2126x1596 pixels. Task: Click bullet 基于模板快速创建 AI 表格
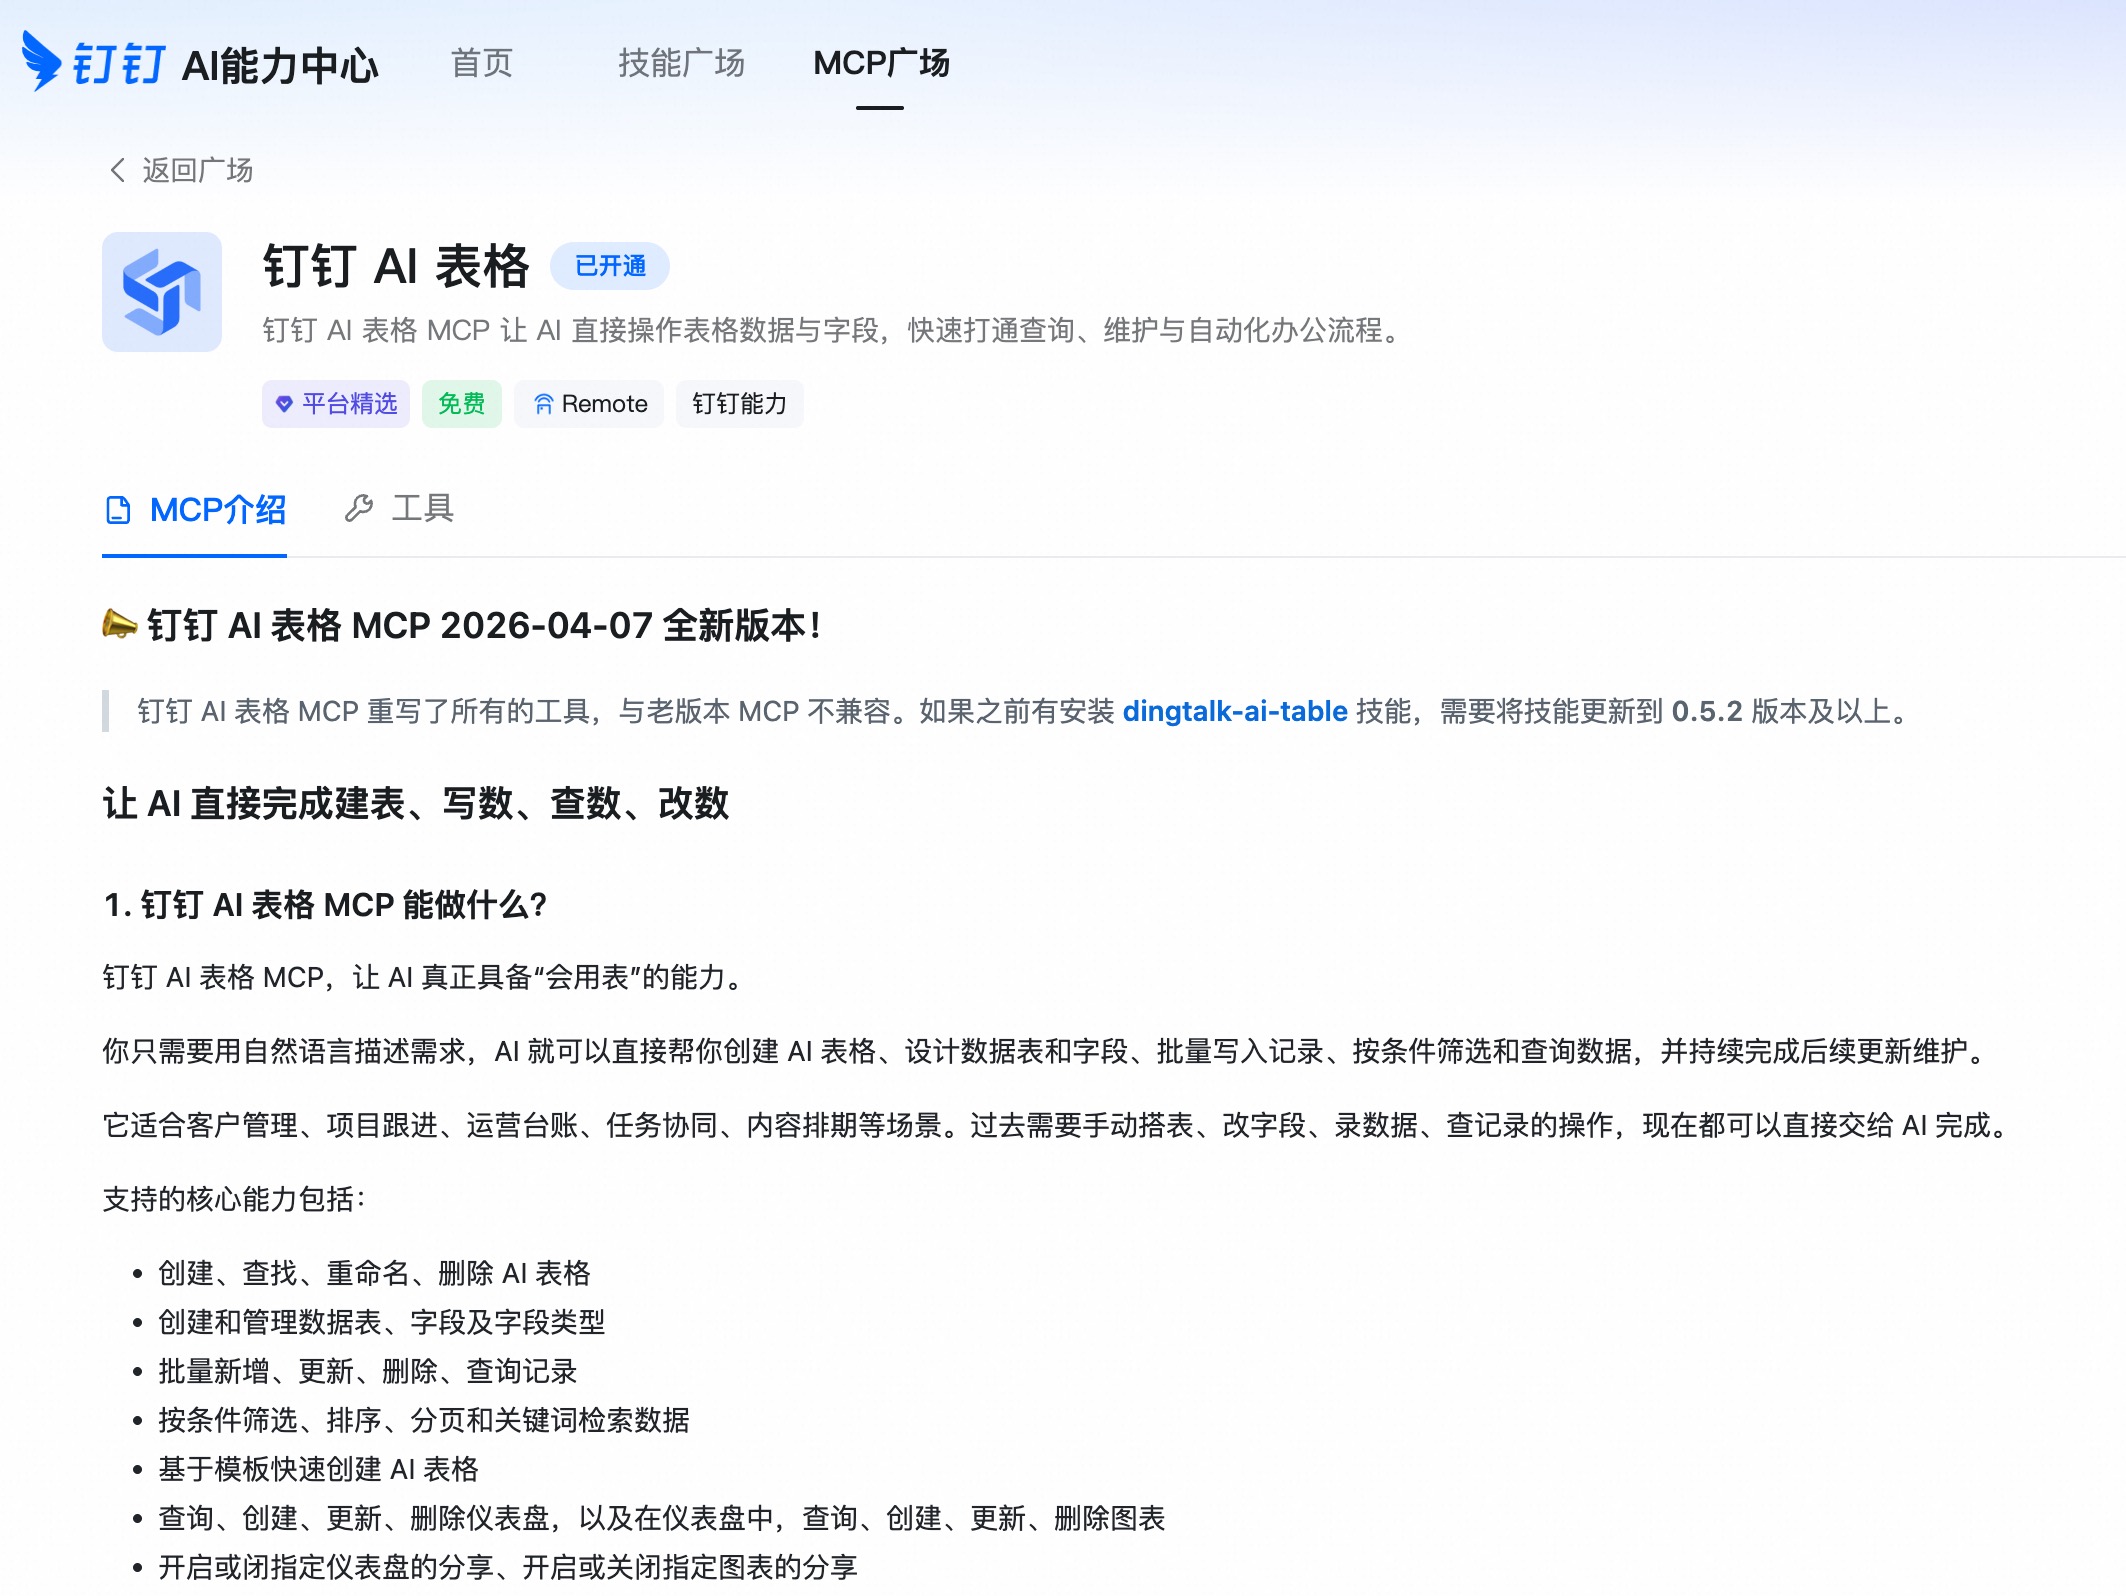318,1469
